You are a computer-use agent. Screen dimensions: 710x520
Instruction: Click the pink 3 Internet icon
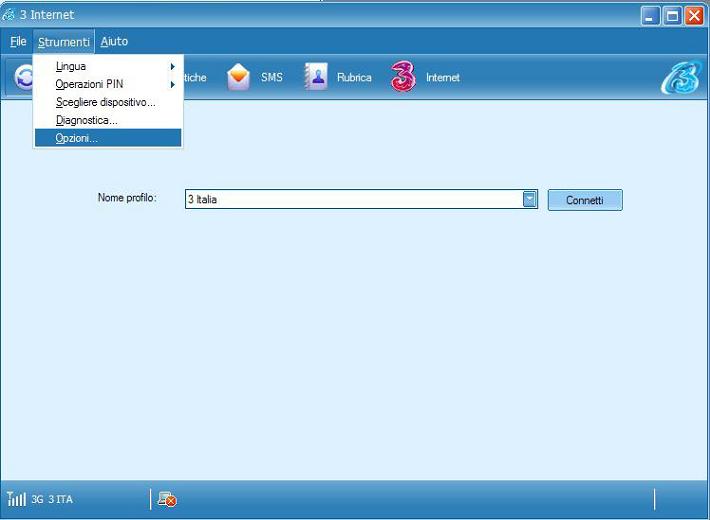click(403, 77)
